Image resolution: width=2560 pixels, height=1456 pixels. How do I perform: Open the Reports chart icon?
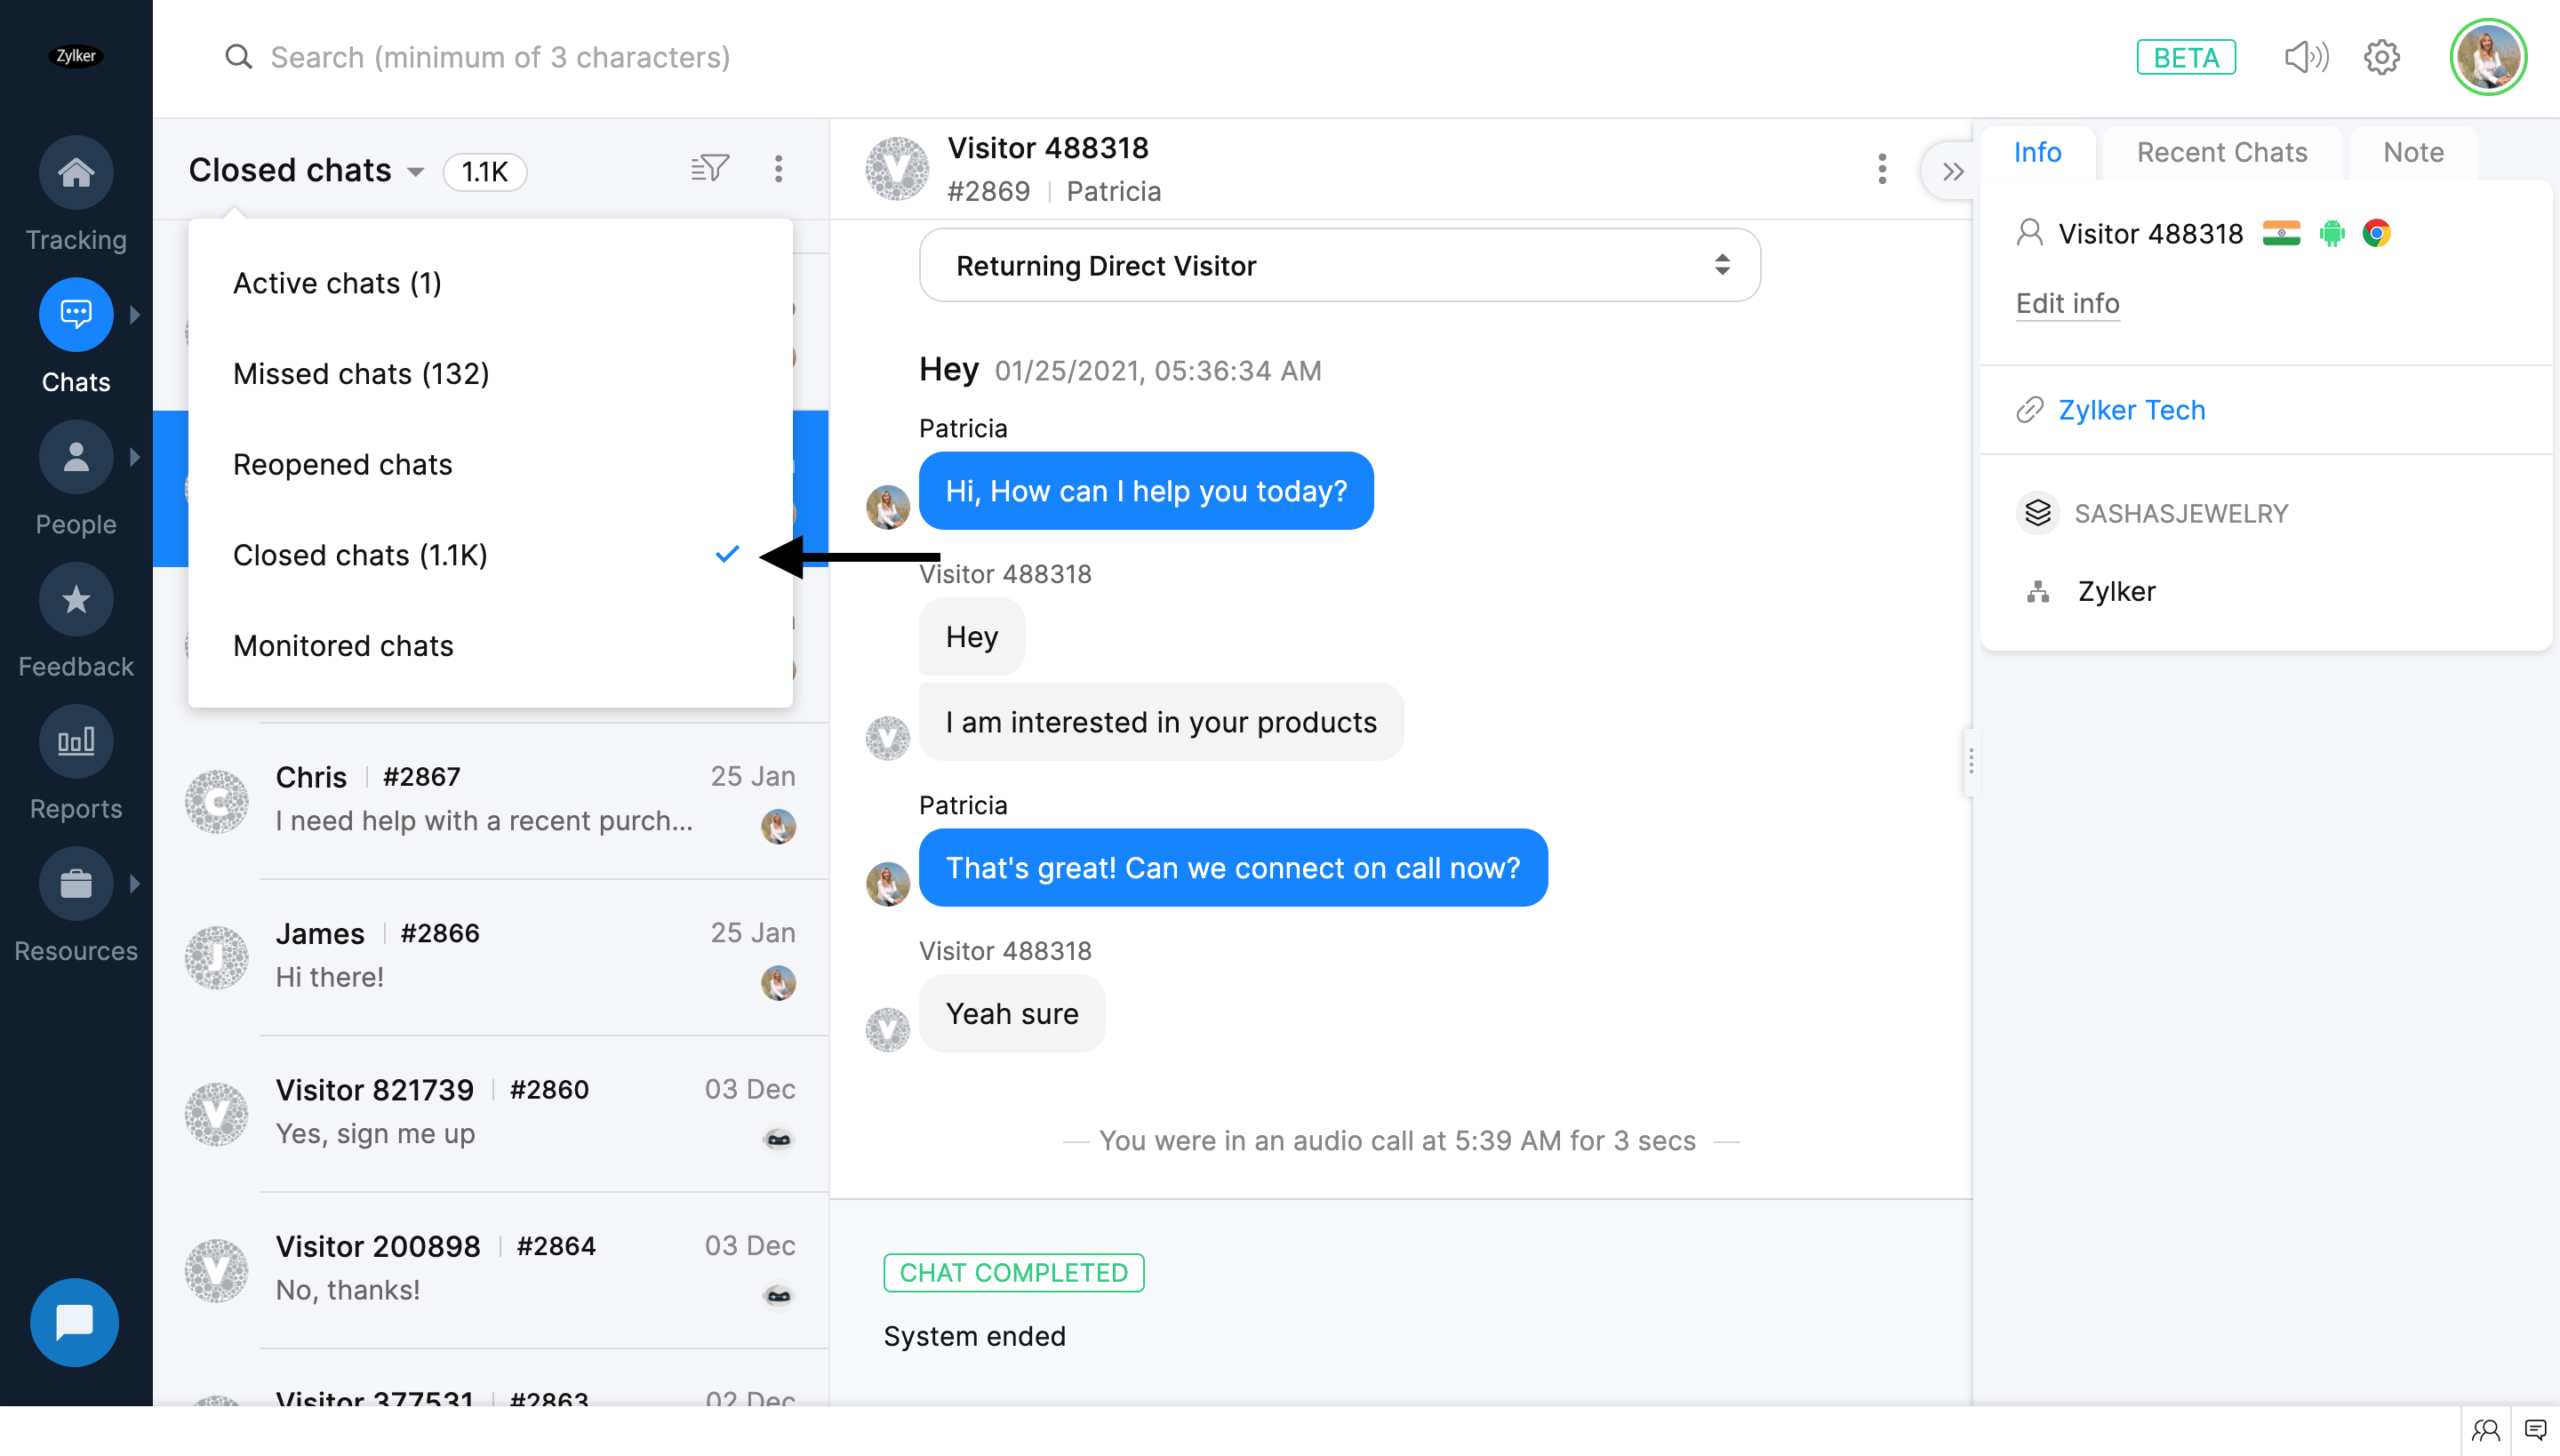pyautogui.click(x=76, y=742)
